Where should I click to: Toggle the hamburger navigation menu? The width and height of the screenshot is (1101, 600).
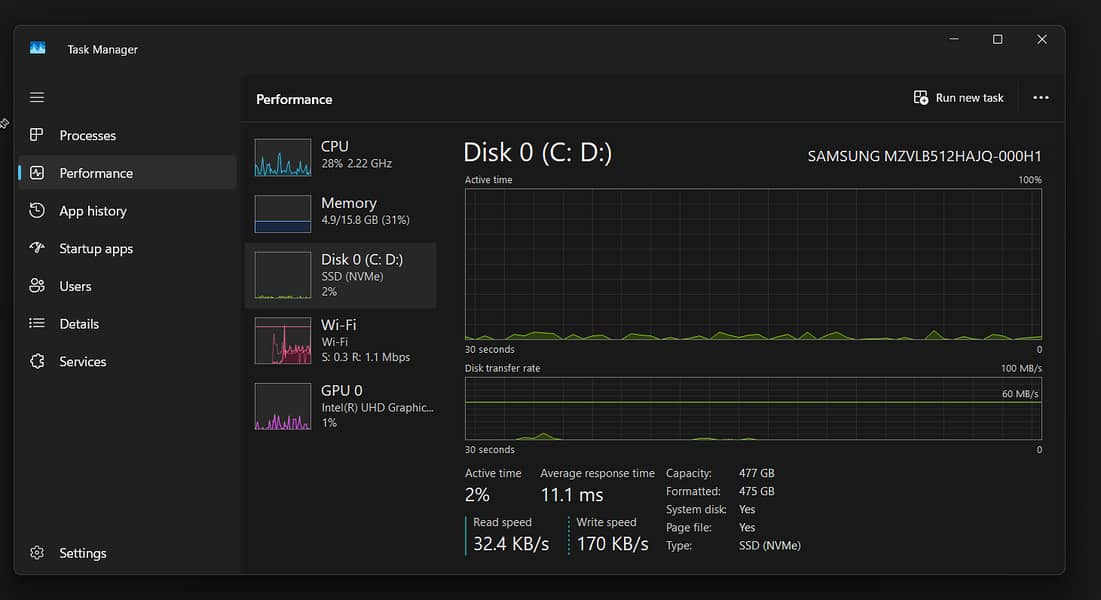(x=37, y=97)
